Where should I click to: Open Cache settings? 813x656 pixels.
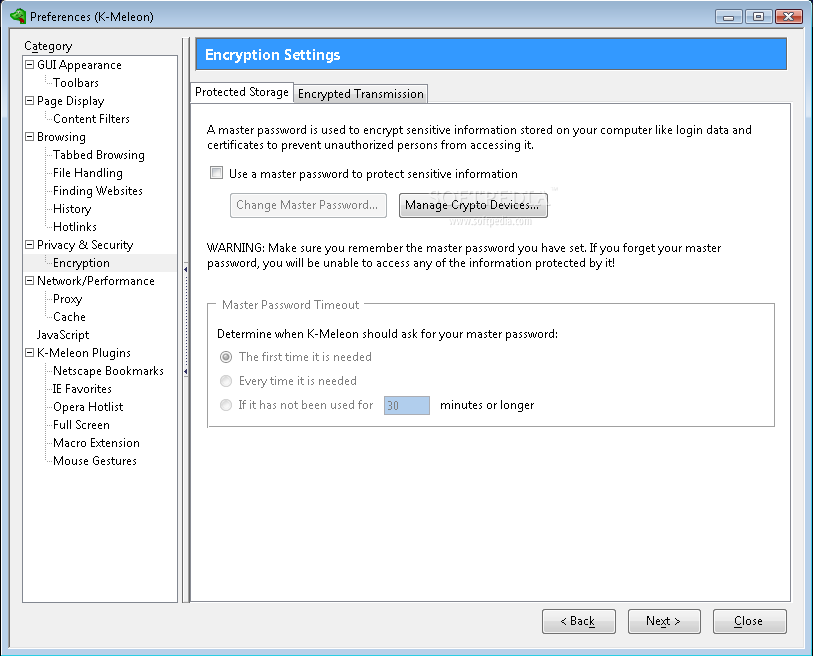(x=69, y=317)
